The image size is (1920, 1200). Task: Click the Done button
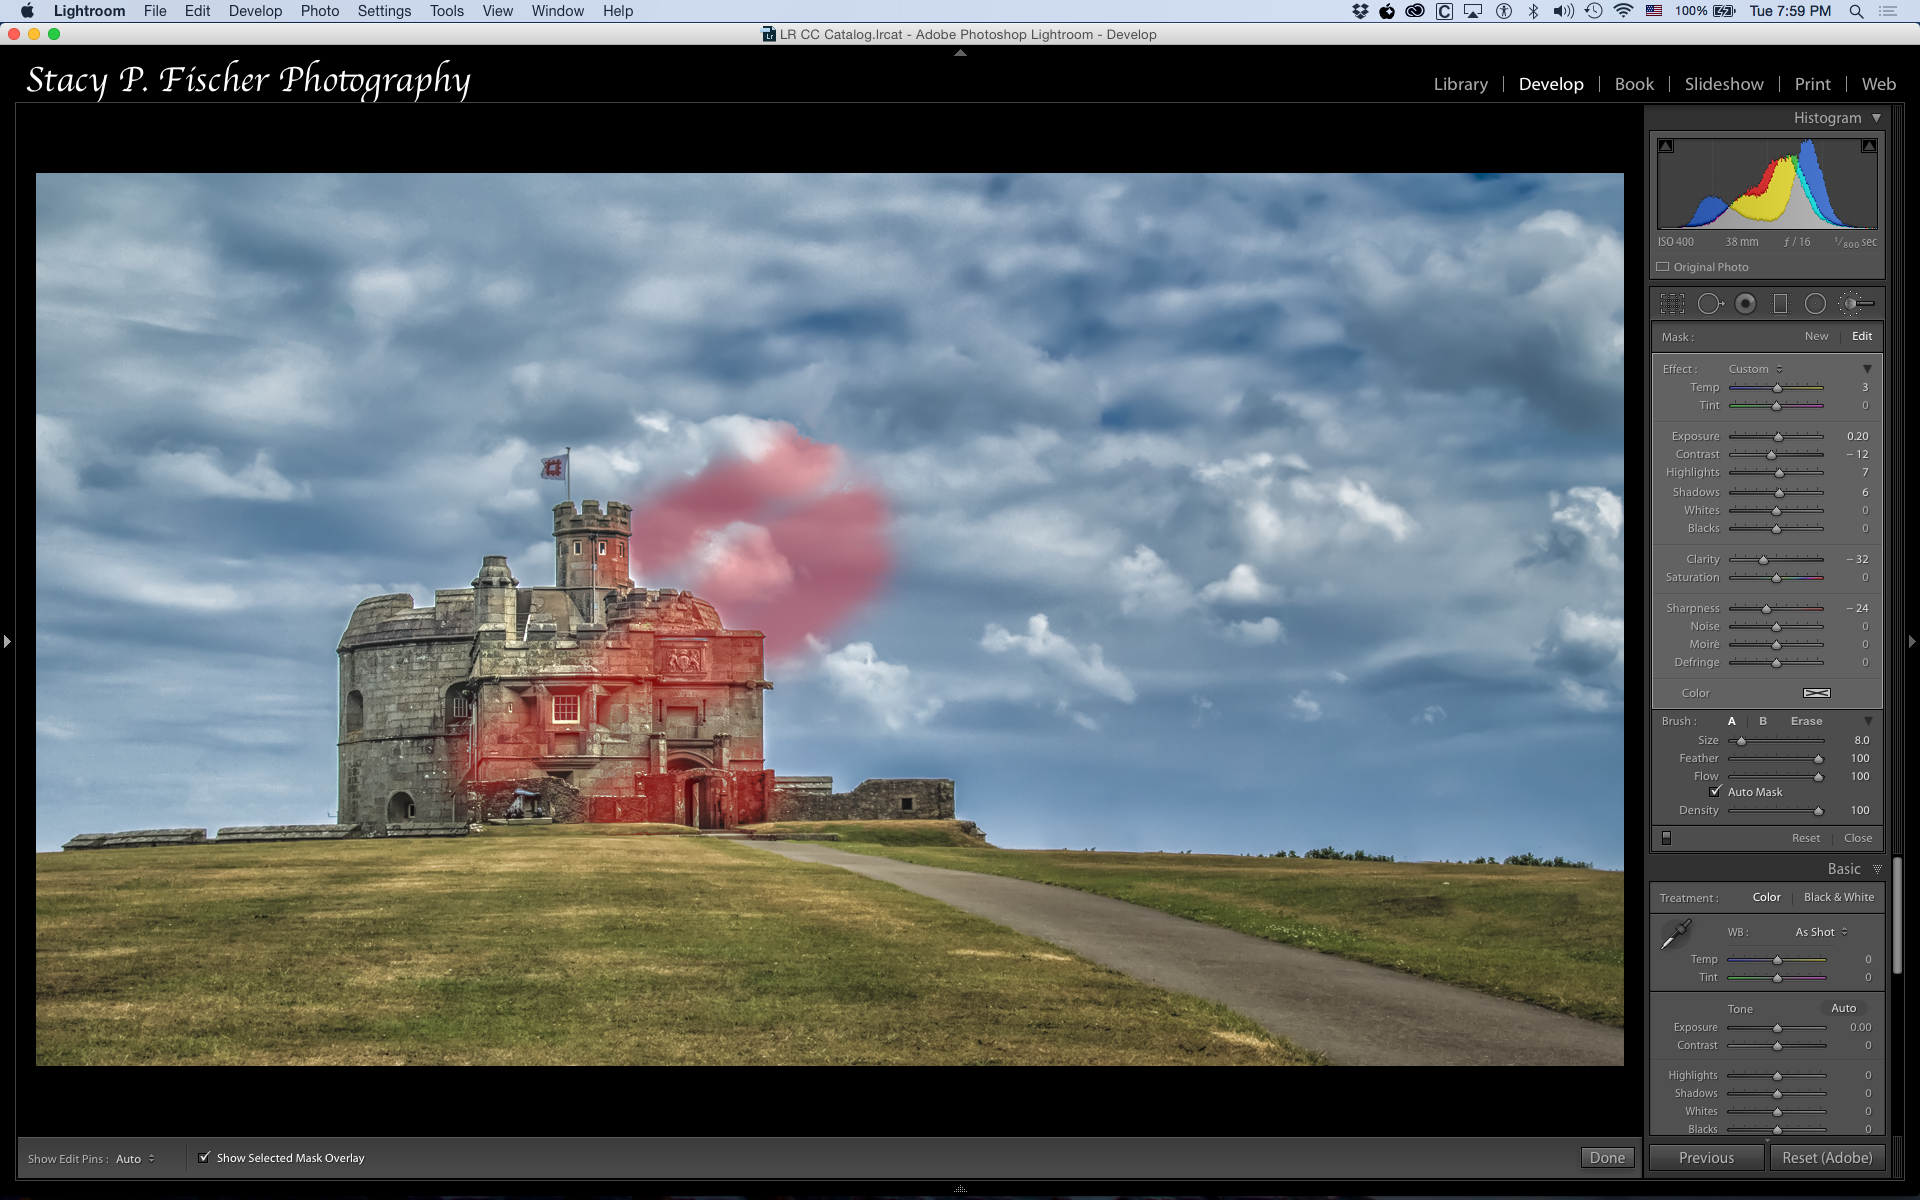pos(1607,1158)
